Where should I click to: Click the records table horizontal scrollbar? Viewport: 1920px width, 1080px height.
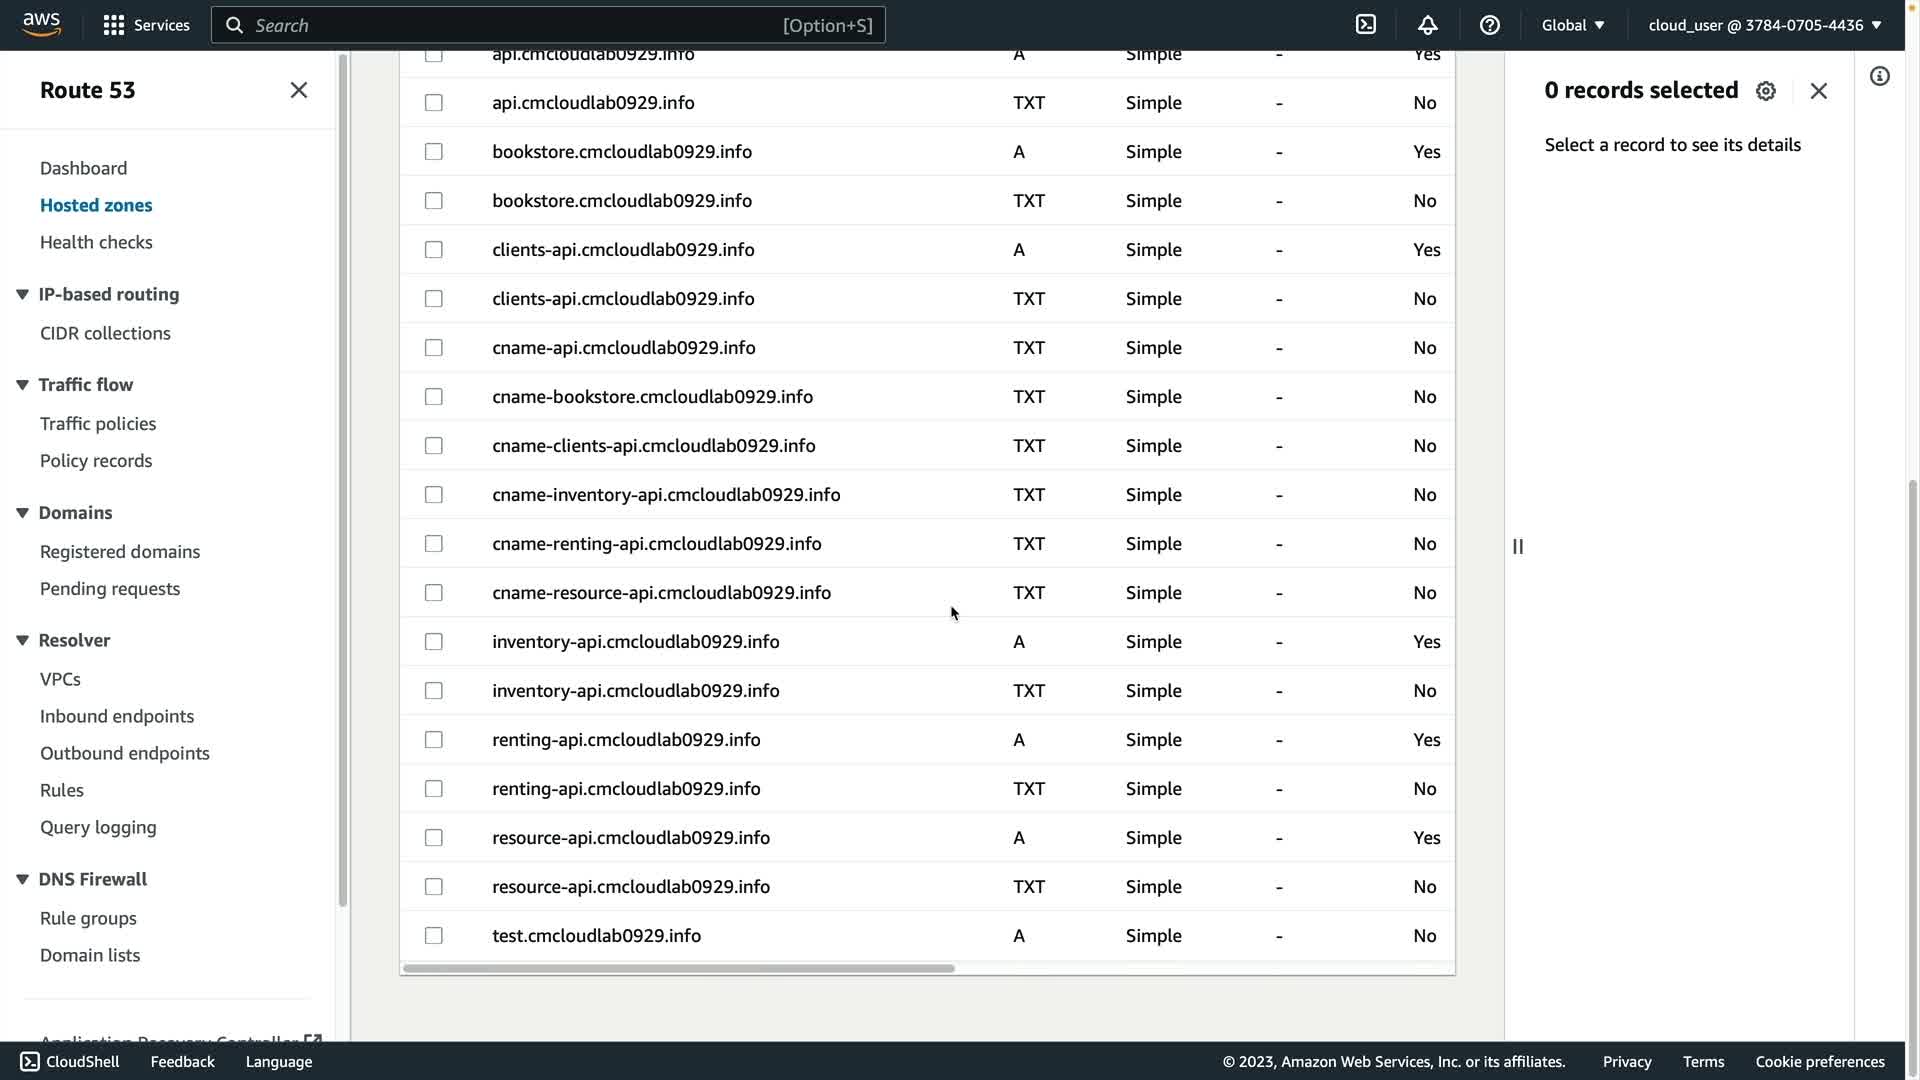(x=680, y=968)
